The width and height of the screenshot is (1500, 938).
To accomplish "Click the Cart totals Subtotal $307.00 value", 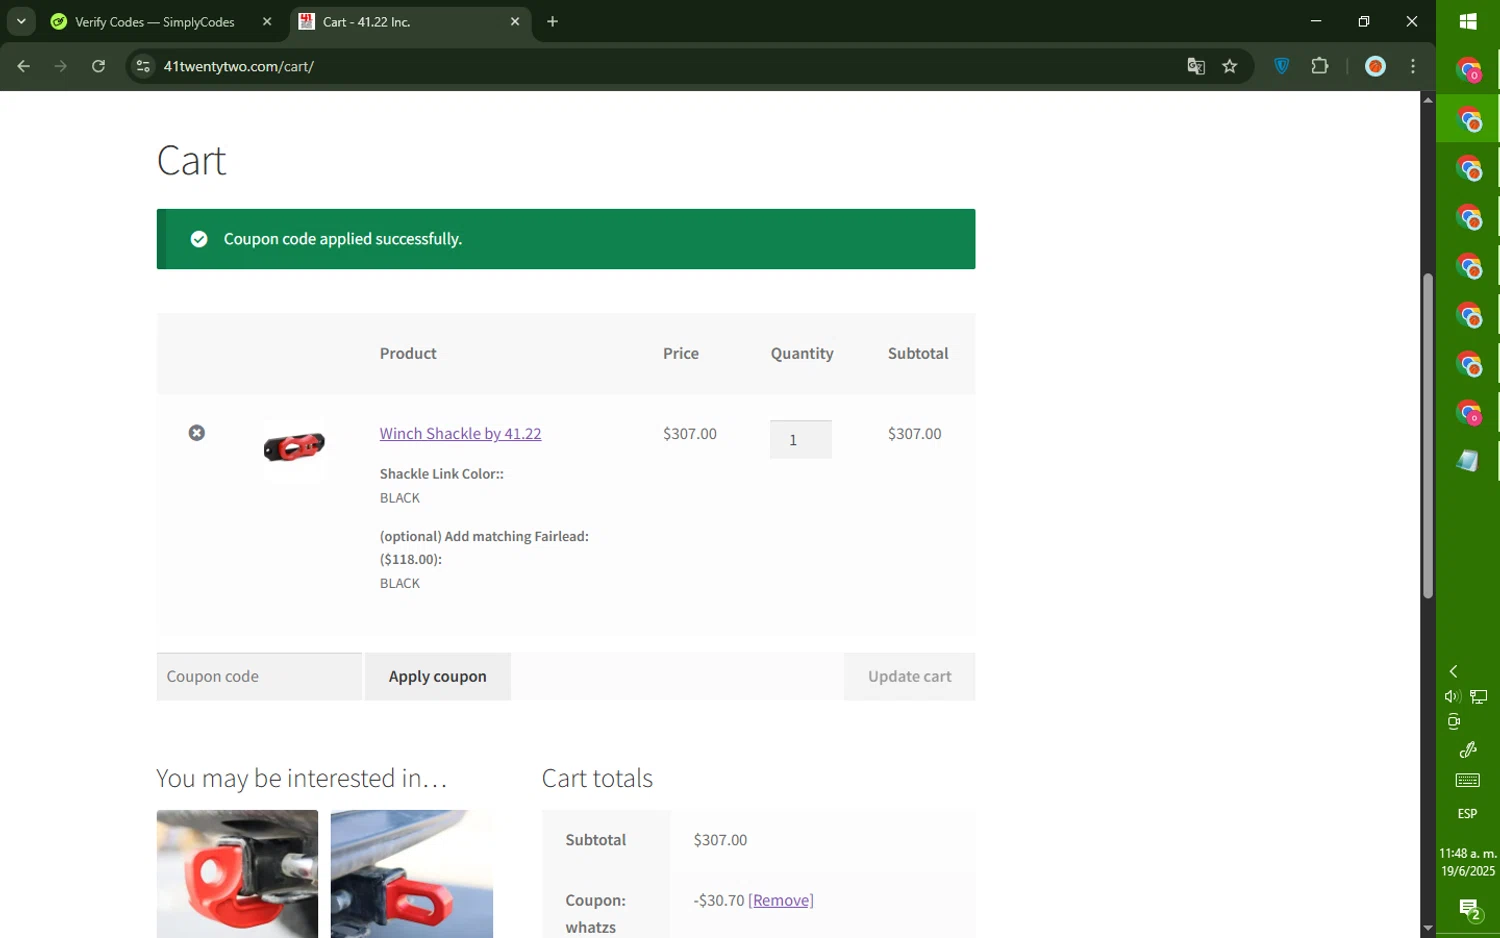I will pos(720,840).
